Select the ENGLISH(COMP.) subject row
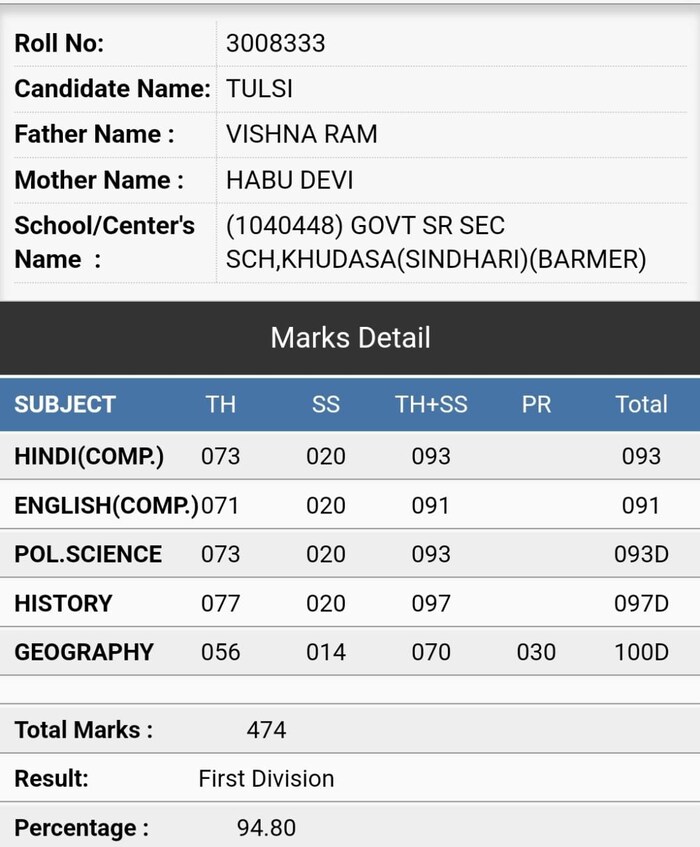This screenshot has height=847, width=700. coord(350,506)
